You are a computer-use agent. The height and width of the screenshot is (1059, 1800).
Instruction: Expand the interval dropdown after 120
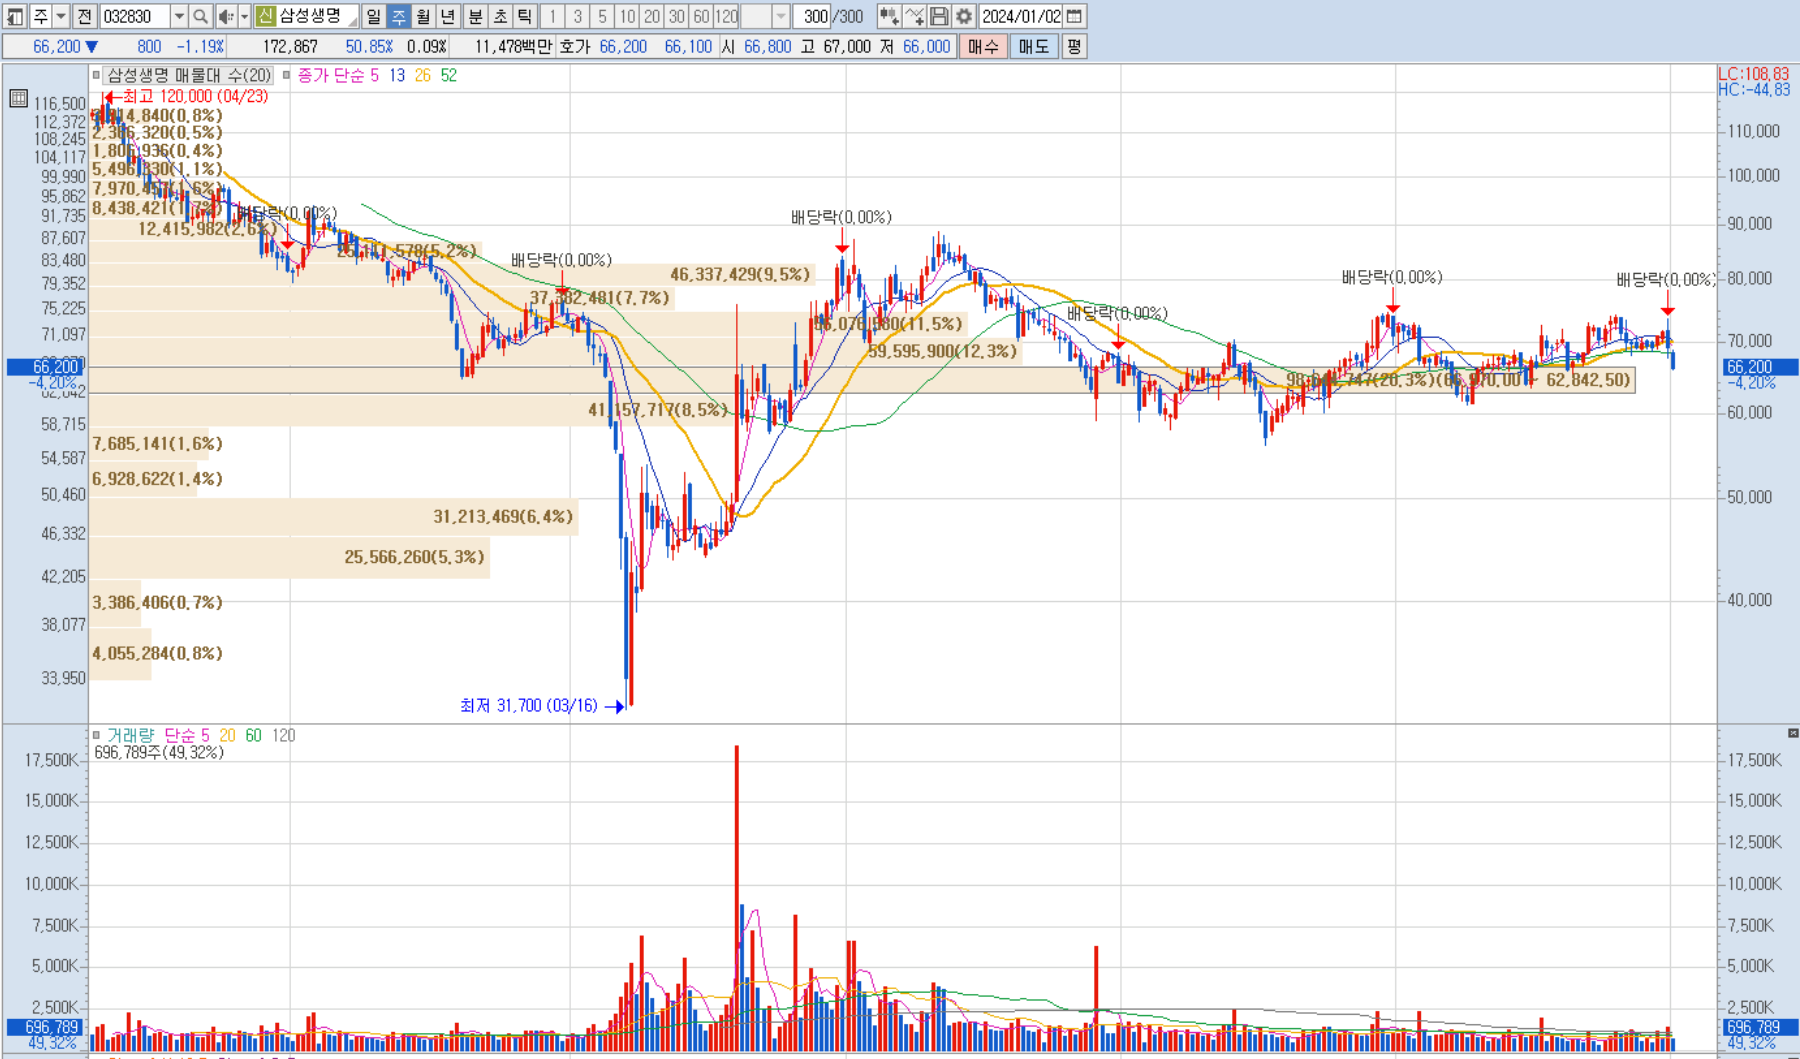pyautogui.click(x=782, y=16)
